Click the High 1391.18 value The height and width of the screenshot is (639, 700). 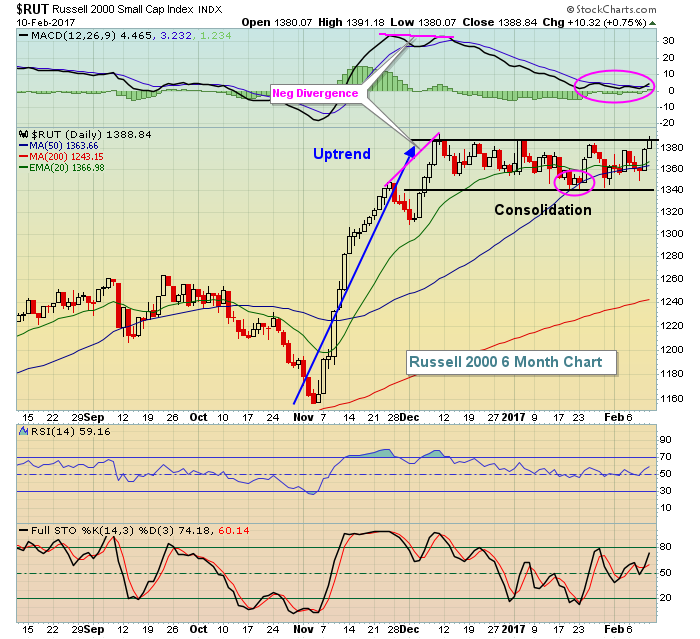tap(352, 22)
